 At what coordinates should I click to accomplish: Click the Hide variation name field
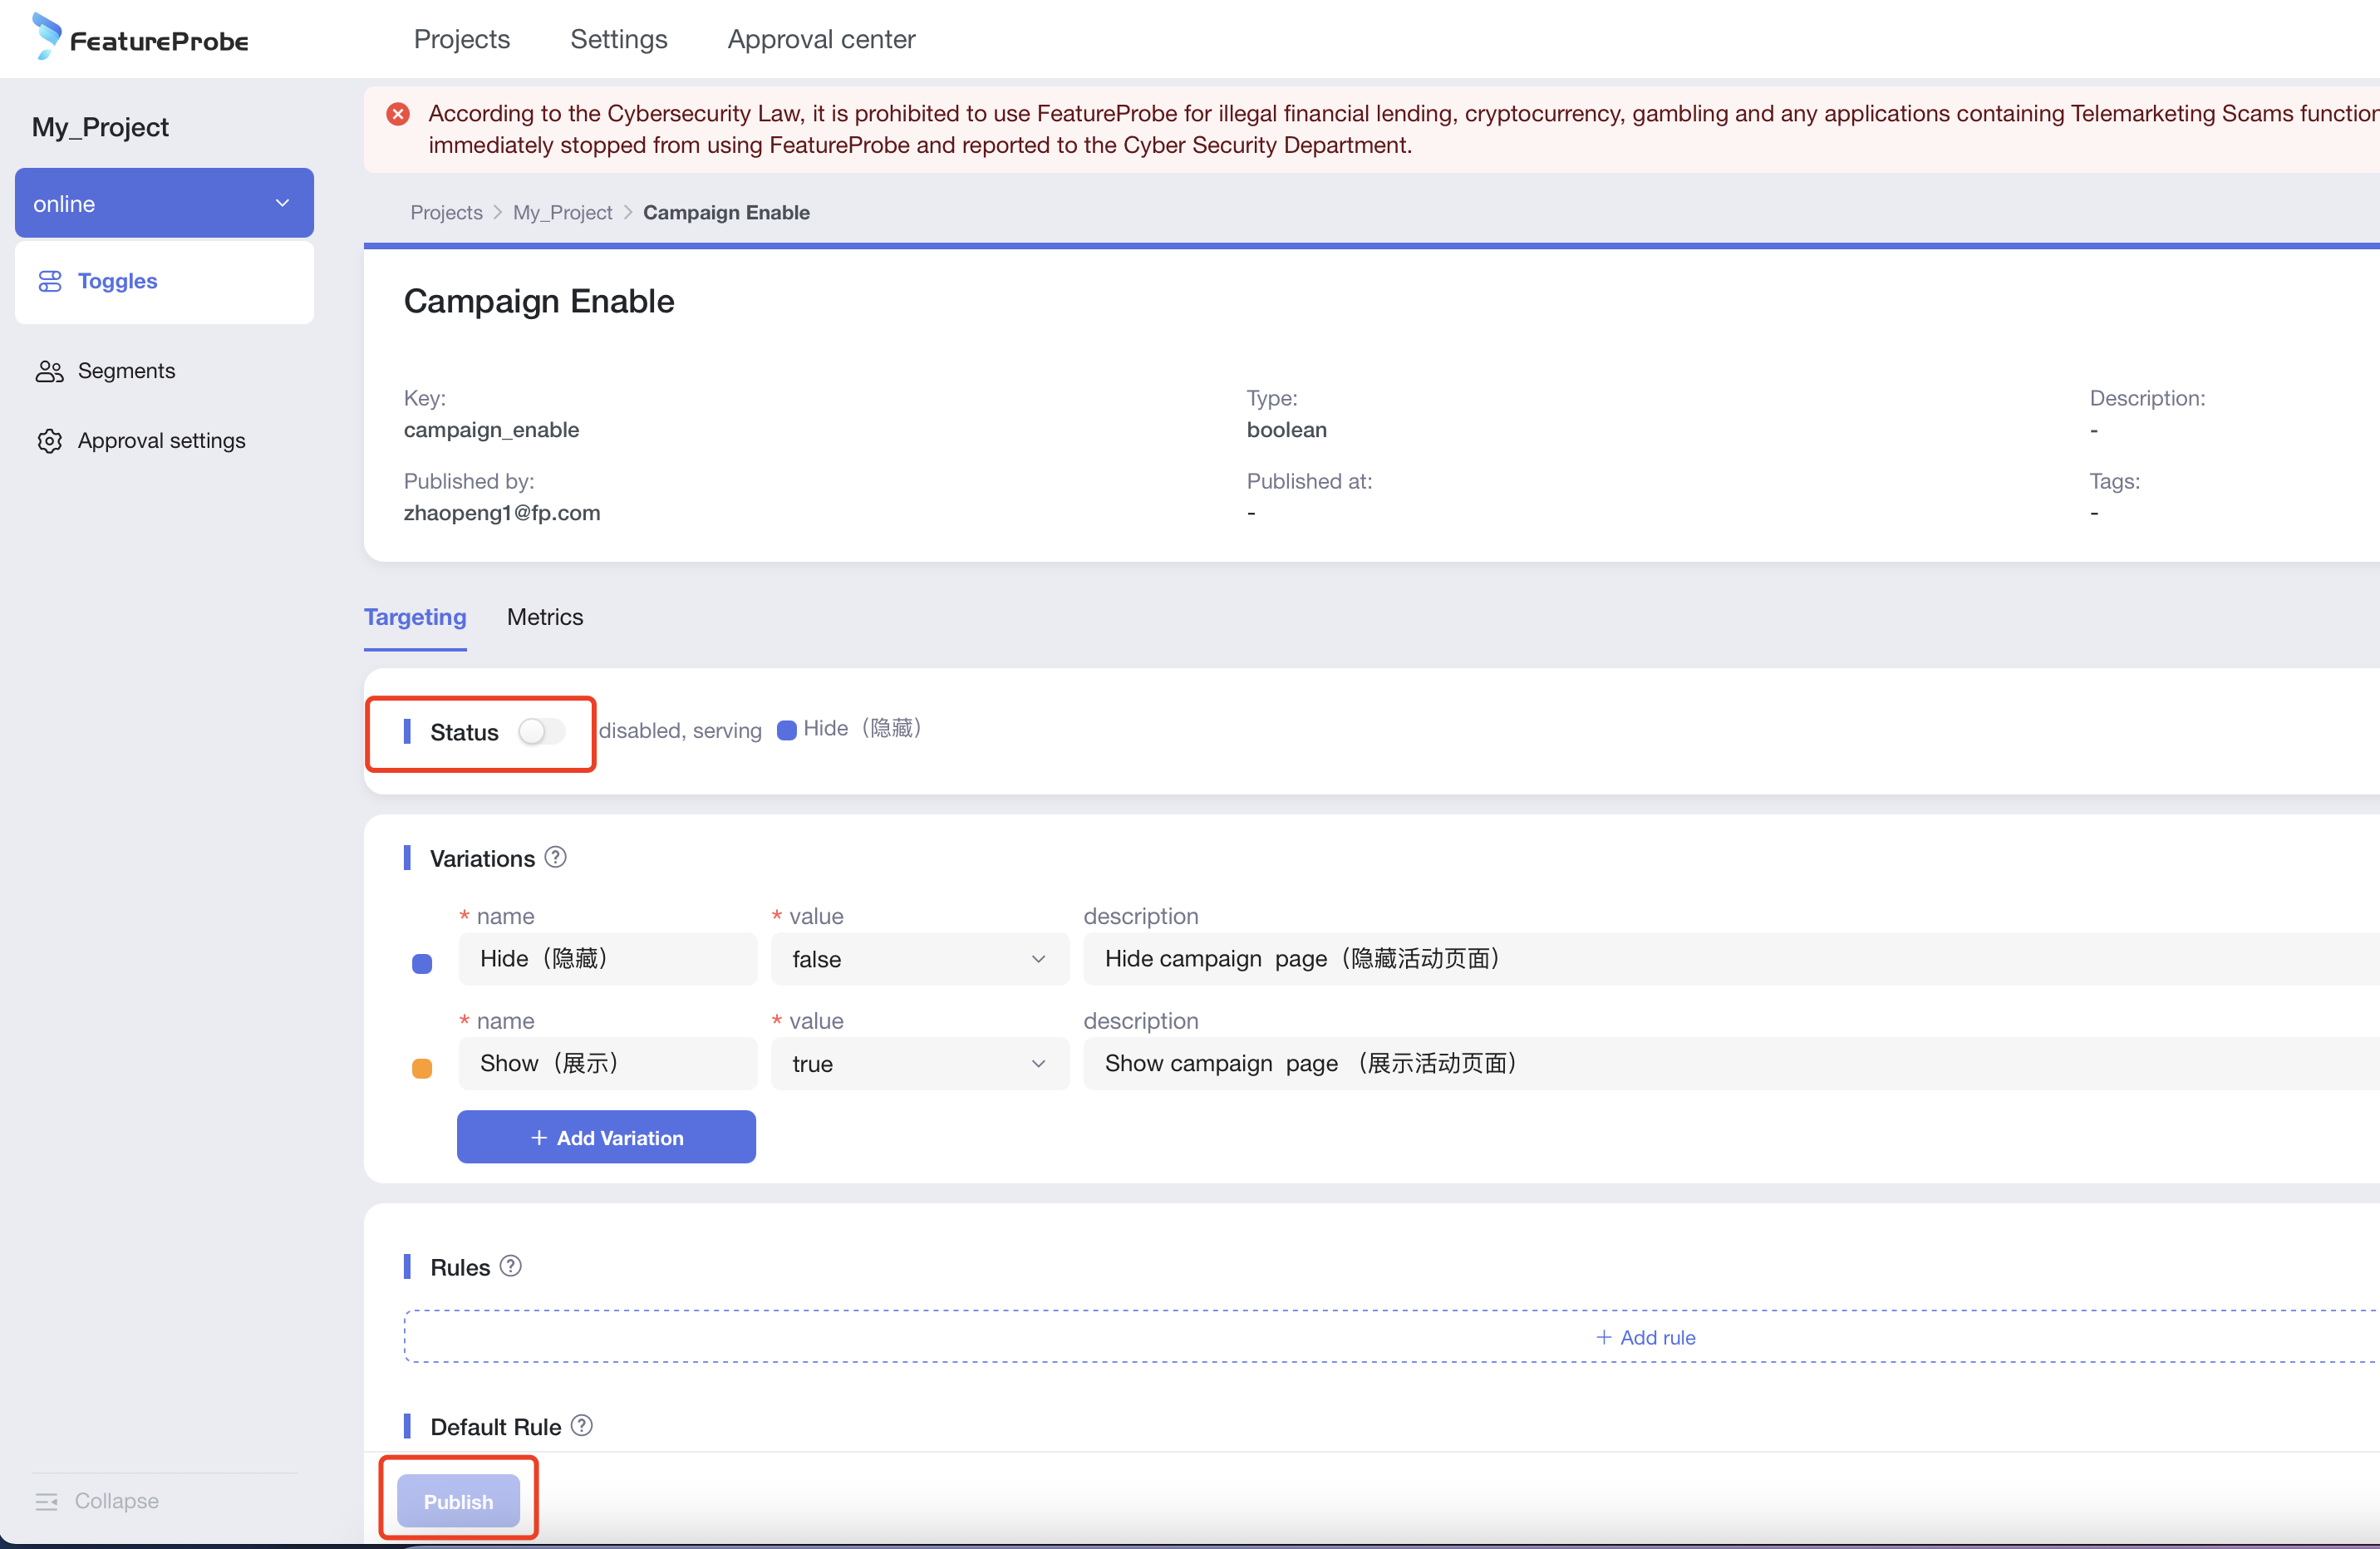(607, 959)
